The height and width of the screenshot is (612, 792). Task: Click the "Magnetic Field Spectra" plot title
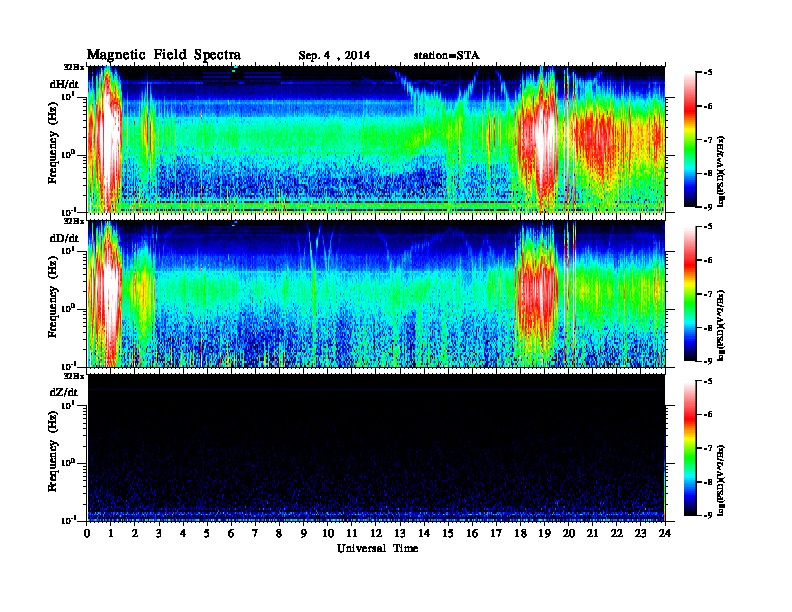[164, 55]
